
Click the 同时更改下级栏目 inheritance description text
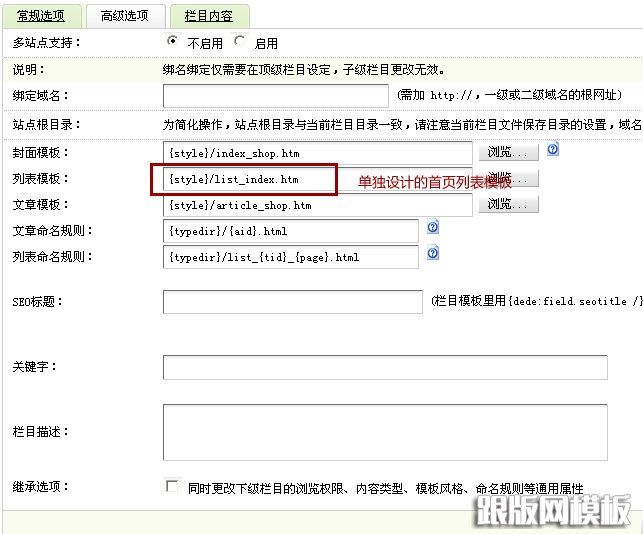(x=385, y=488)
